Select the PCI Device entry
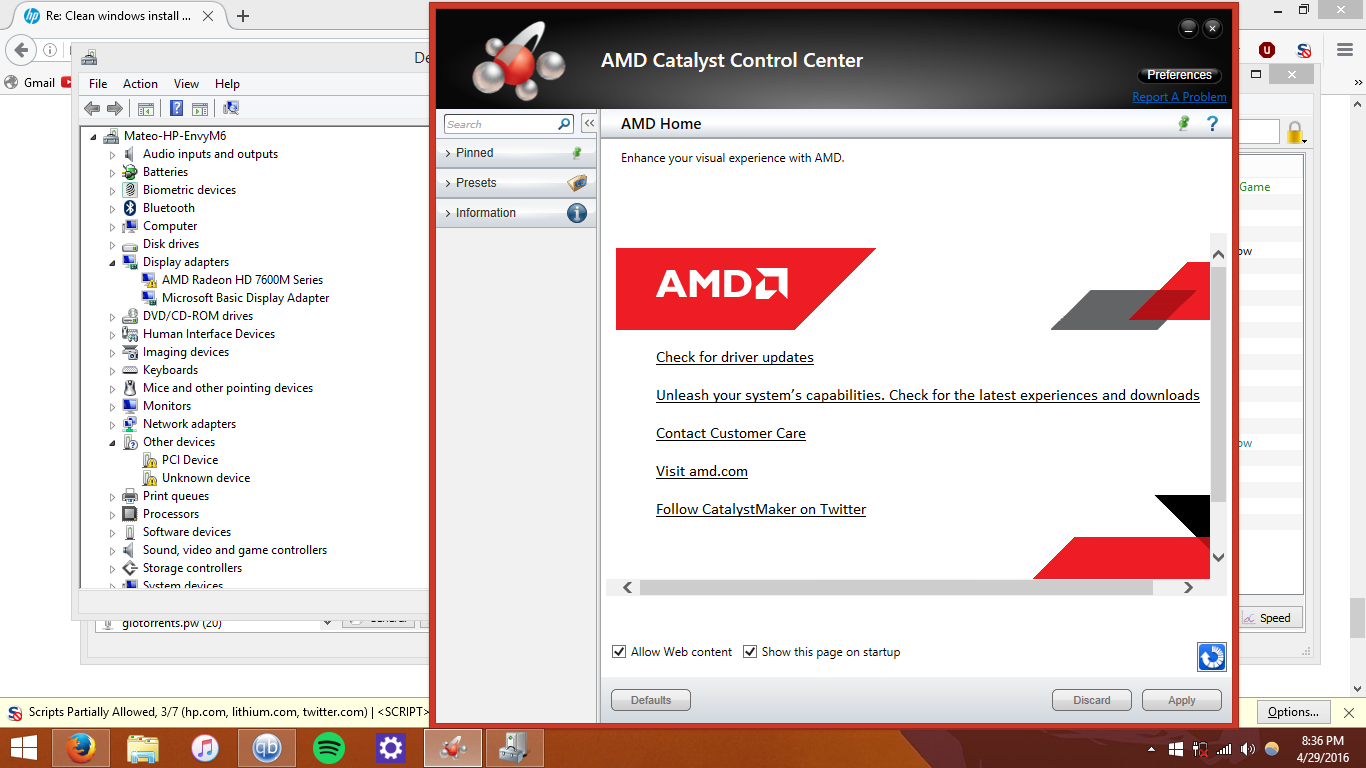Image resolution: width=1366 pixels, height=768 pixels. (190, 460)
